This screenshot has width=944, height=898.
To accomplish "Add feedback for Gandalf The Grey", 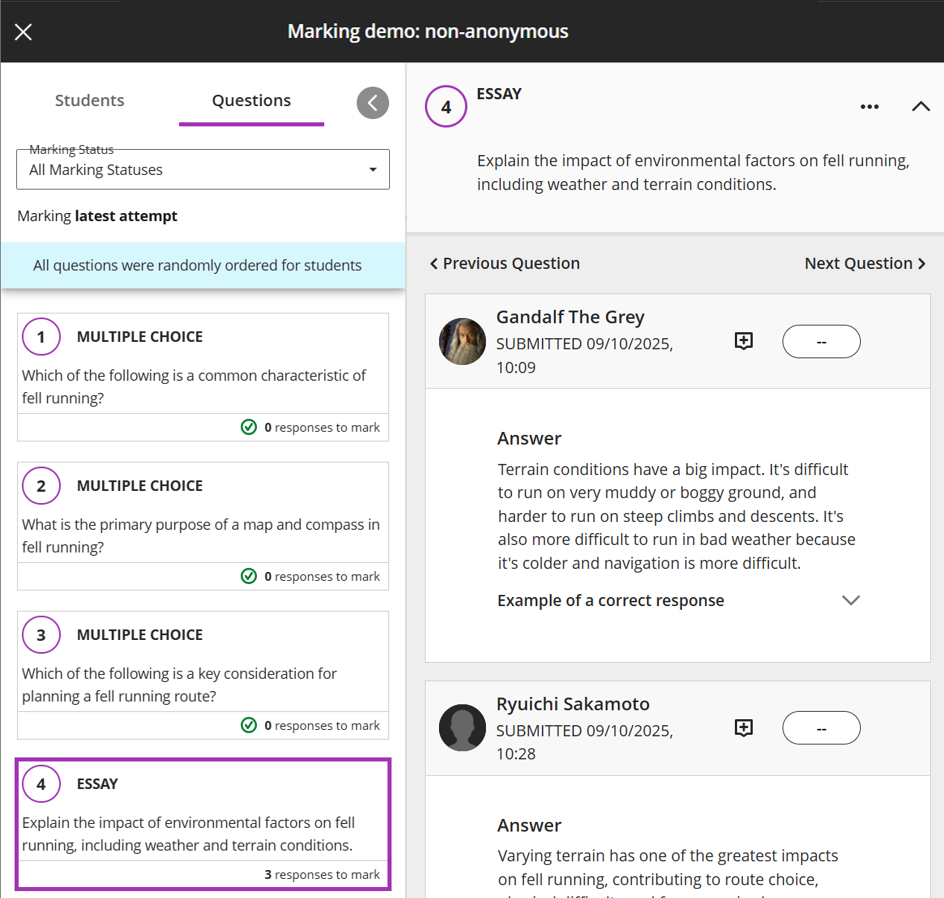I will pyautogui.click(x=743, y=341).
